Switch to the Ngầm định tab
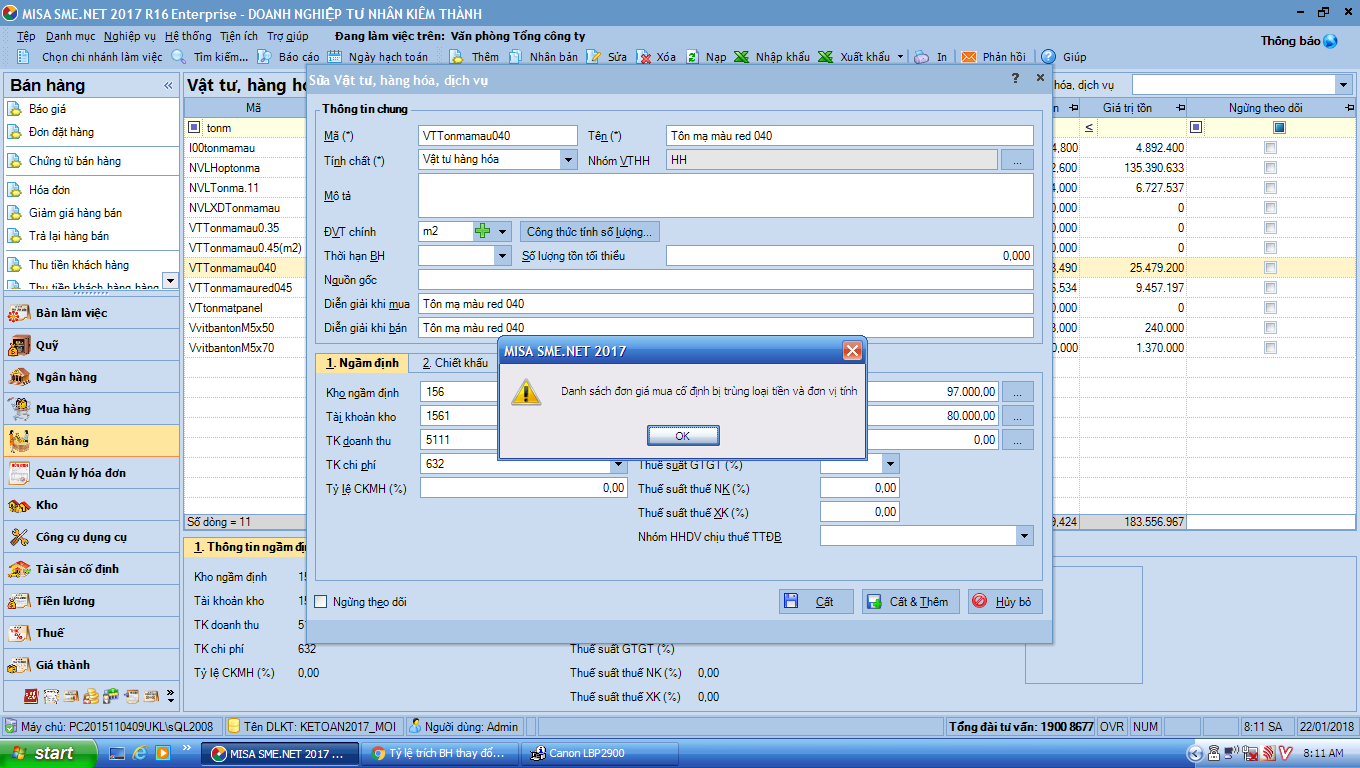The width and height of the screenshot is (1360, 768). 362,363
